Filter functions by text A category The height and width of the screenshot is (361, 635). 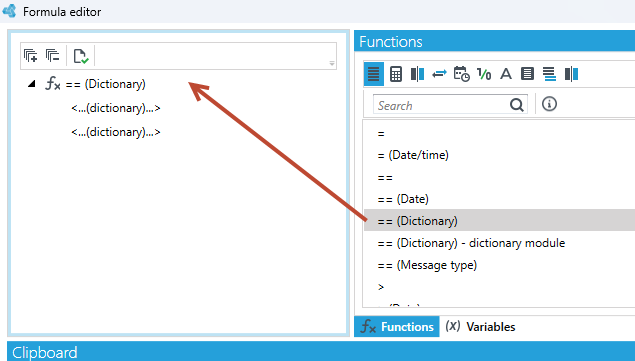tap(505, 74)
